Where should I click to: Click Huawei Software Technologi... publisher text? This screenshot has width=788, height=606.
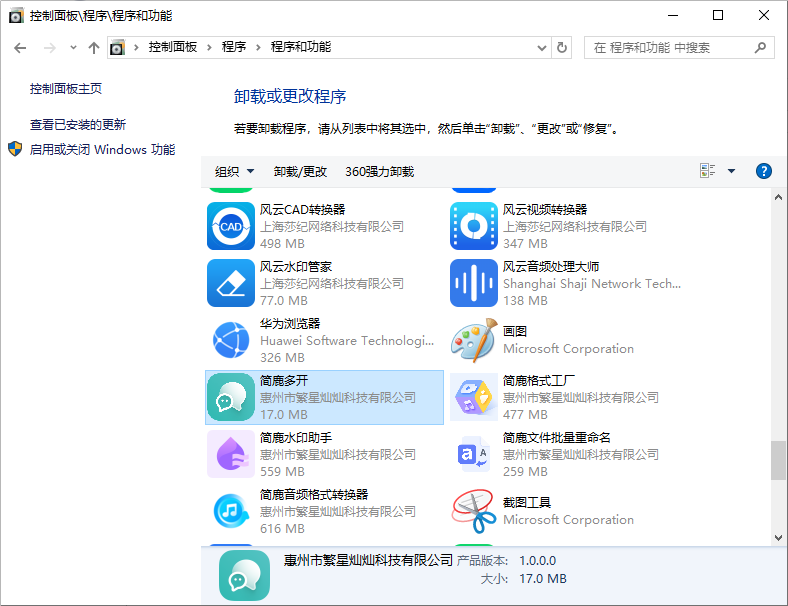[347, 341]
